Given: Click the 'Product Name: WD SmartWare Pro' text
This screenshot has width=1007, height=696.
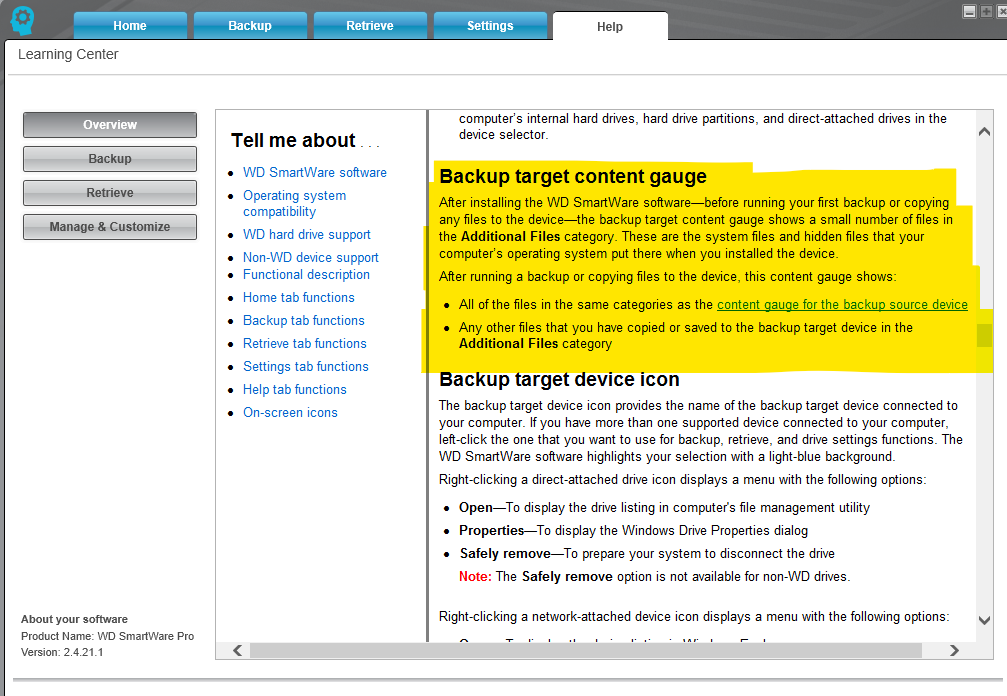Looking at the screenshot, I should (107, 636).
